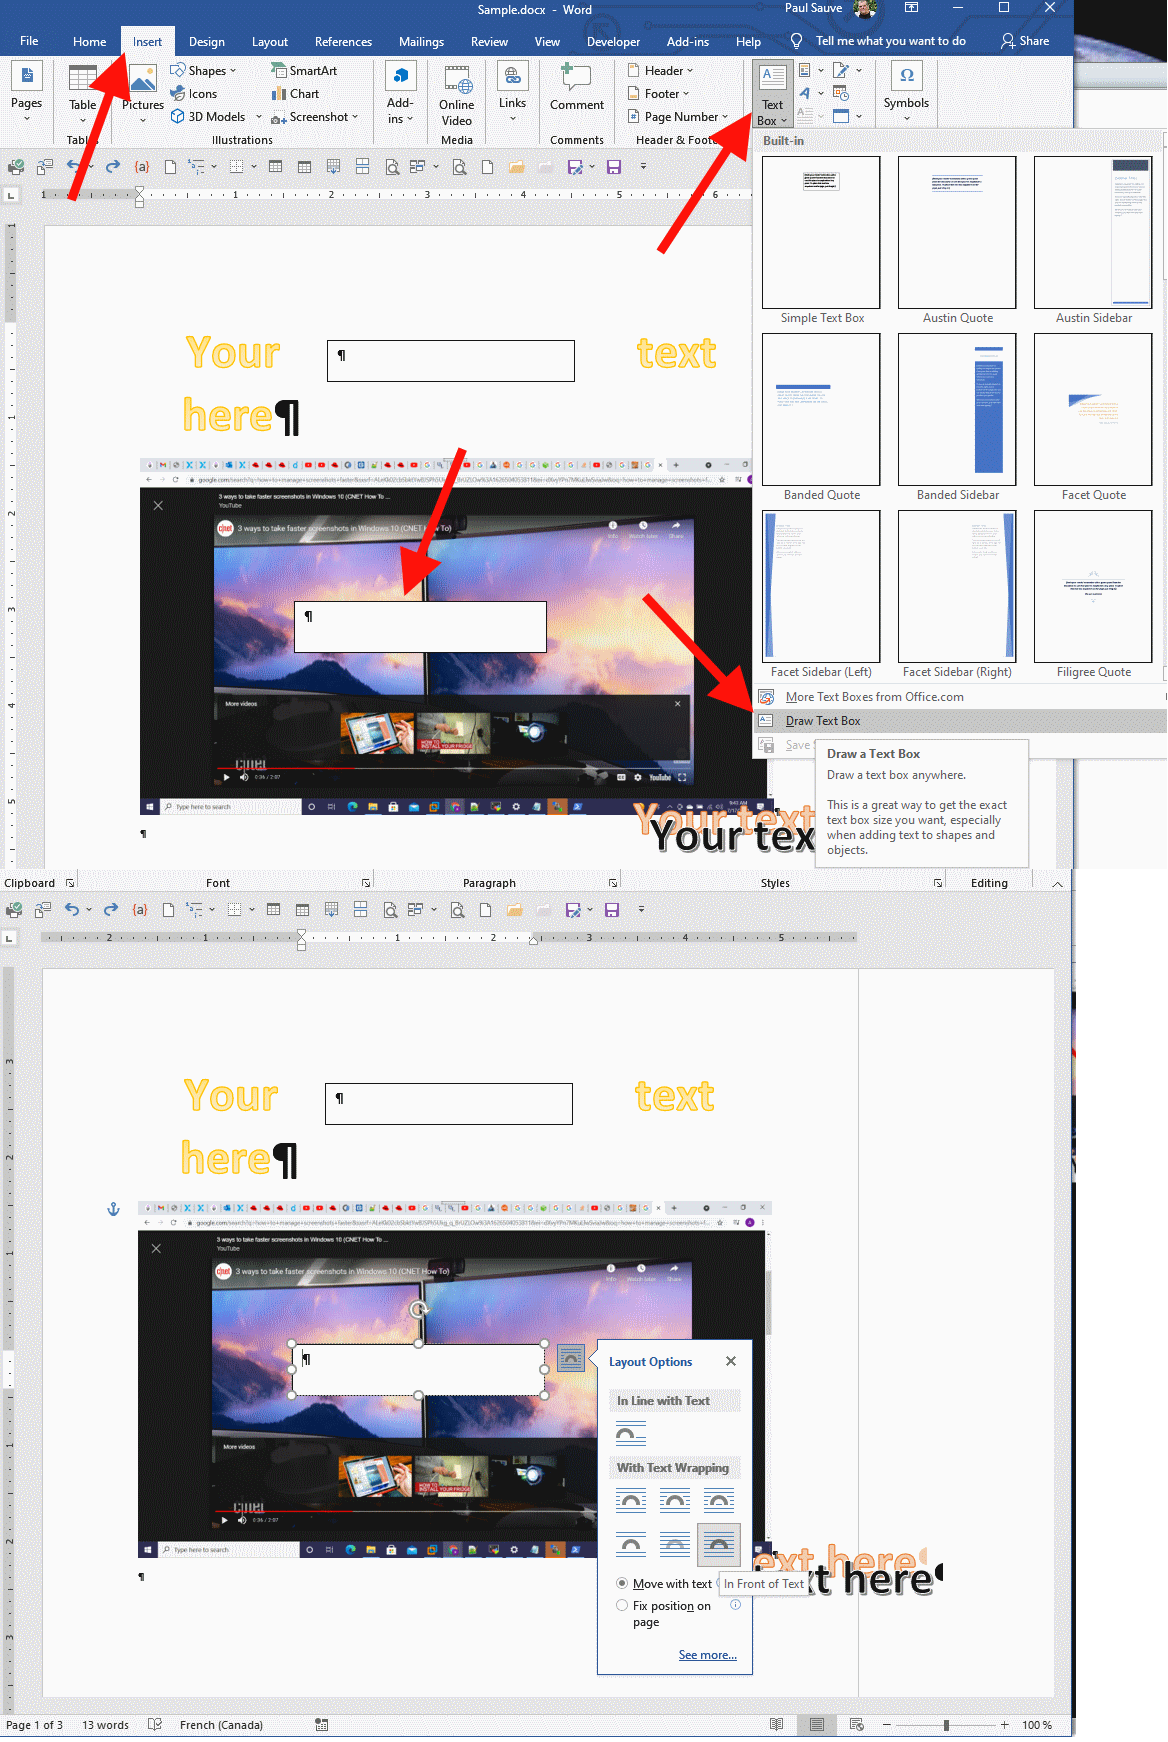Screen dimensions: 1168x1742
Task: Open the Footer dropdown
Action: pyautogui.click(x=659, y=94)
